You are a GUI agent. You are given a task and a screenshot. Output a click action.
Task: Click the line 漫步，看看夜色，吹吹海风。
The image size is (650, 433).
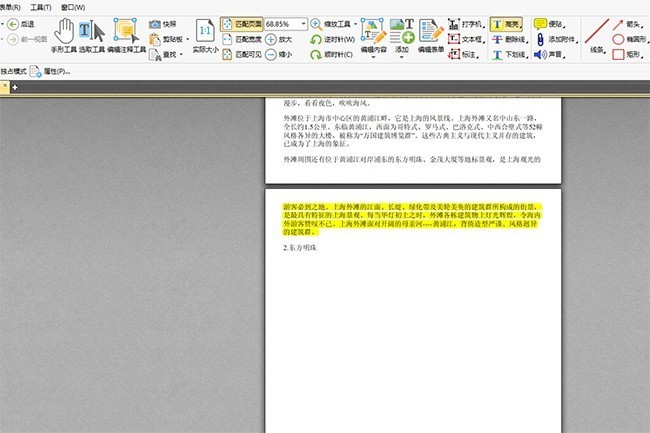(327, 103)
